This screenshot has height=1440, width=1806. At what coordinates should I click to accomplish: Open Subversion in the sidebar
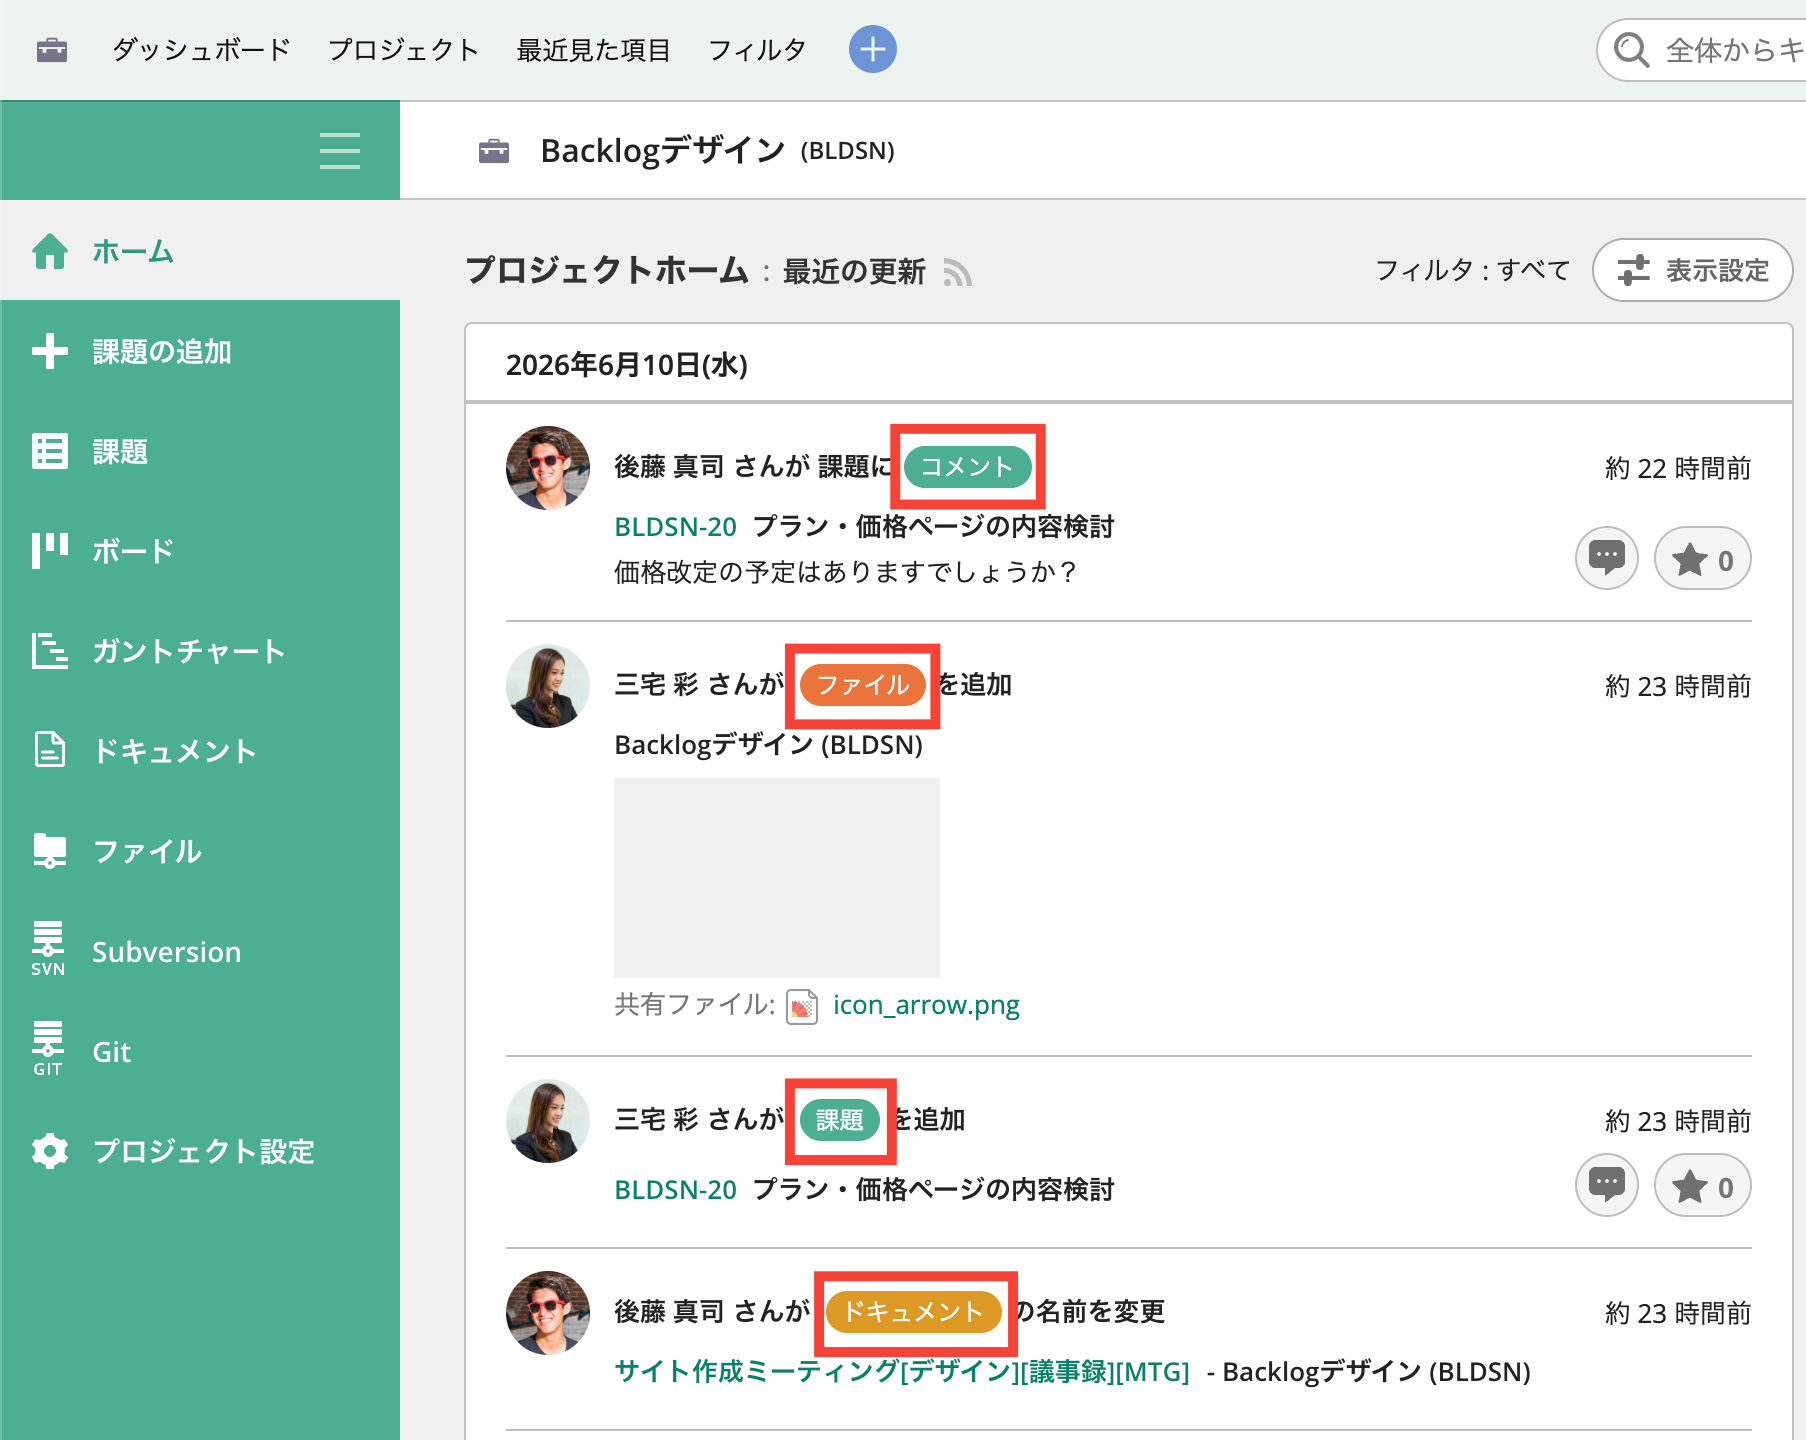click(200, 951)
